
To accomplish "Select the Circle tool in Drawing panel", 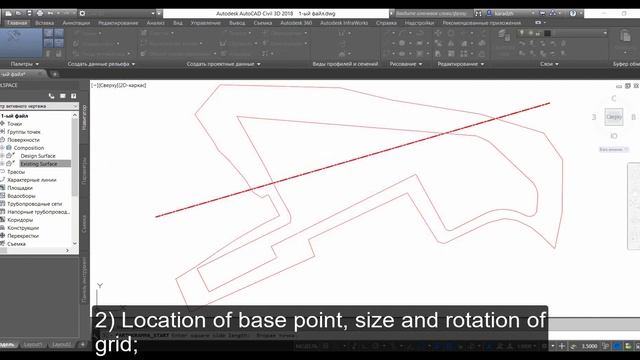I will pos(402,43).
